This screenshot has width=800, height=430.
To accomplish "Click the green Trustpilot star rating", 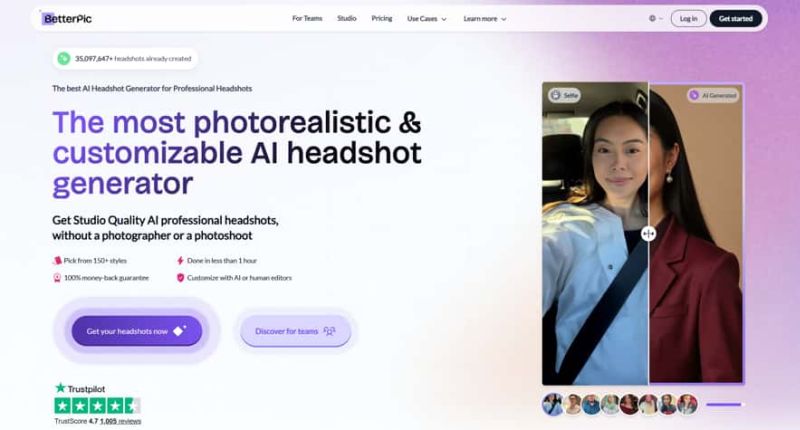I will pos(97,405).
